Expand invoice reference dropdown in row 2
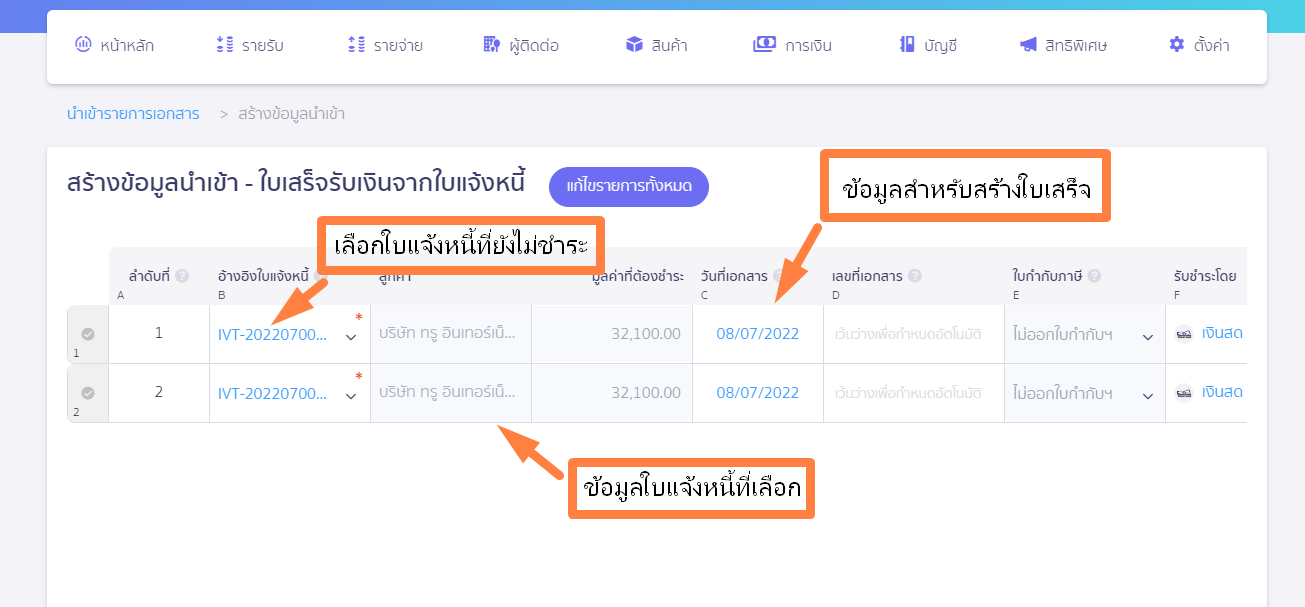 (351, 396)
